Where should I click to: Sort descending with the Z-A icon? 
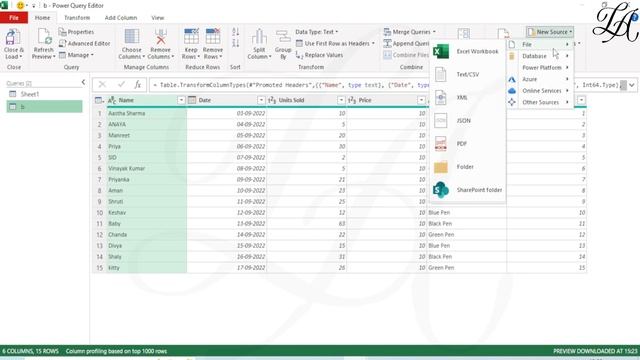(x=236, y=43)
